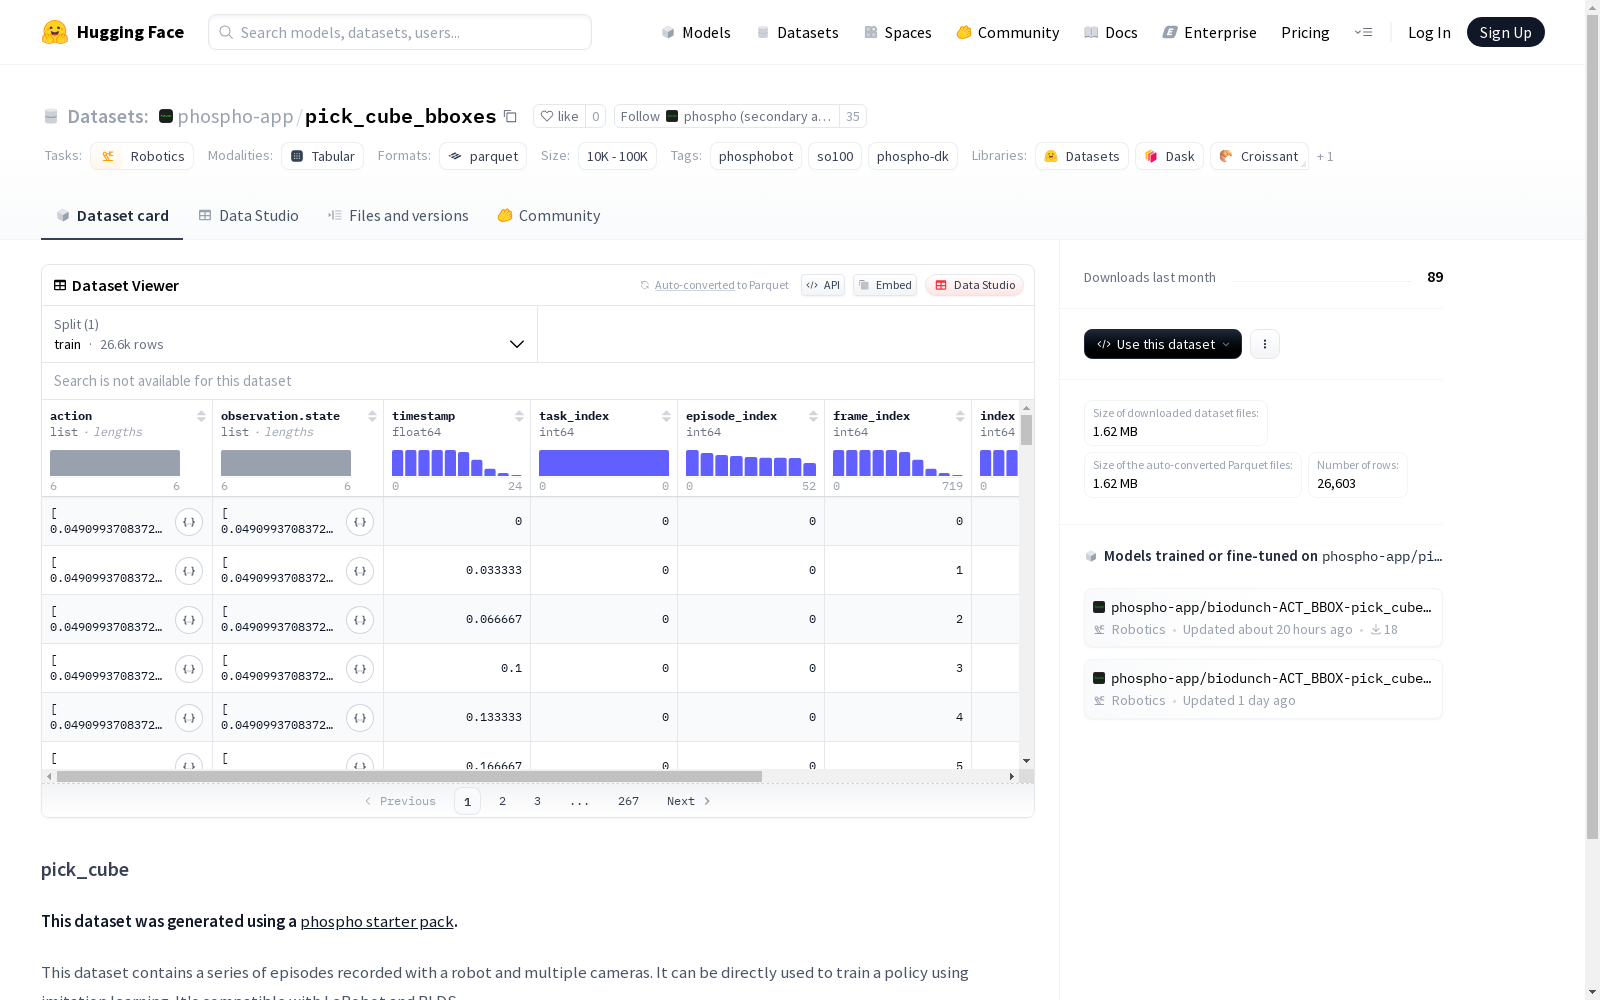Select the Dask library tag
Viewport: 1600px width, 1000px height.
(x=1169, y=156)
